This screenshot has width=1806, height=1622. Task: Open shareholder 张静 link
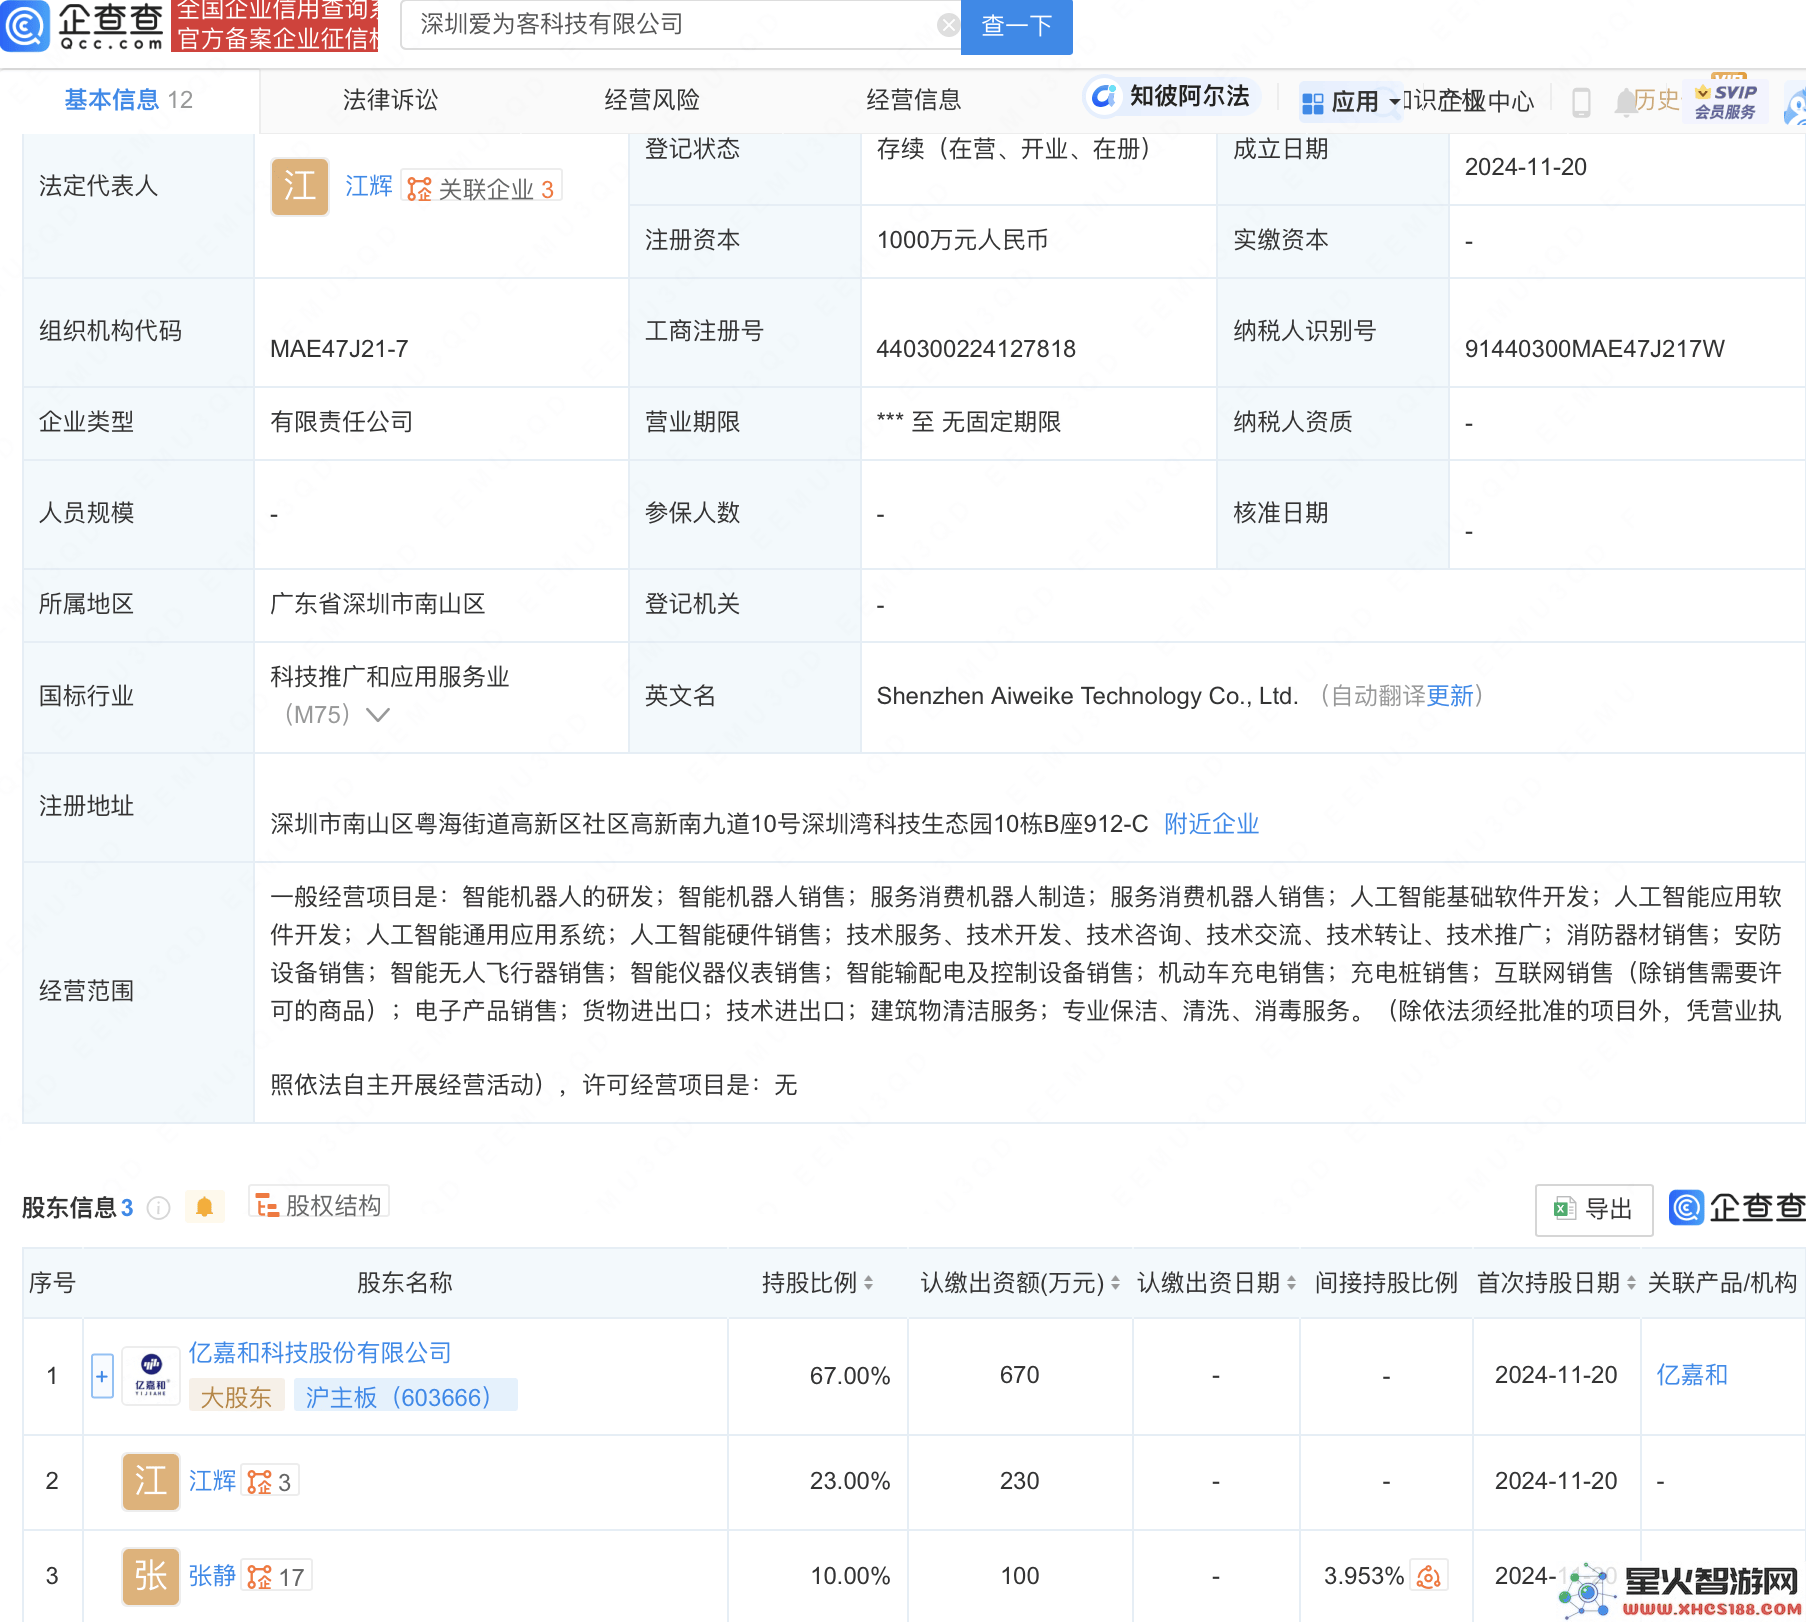(x=212, y=1576)
